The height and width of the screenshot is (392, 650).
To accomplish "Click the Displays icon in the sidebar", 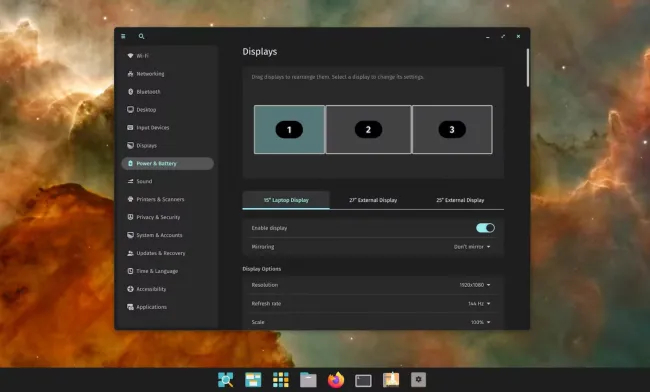I will [x=130, y=145].
